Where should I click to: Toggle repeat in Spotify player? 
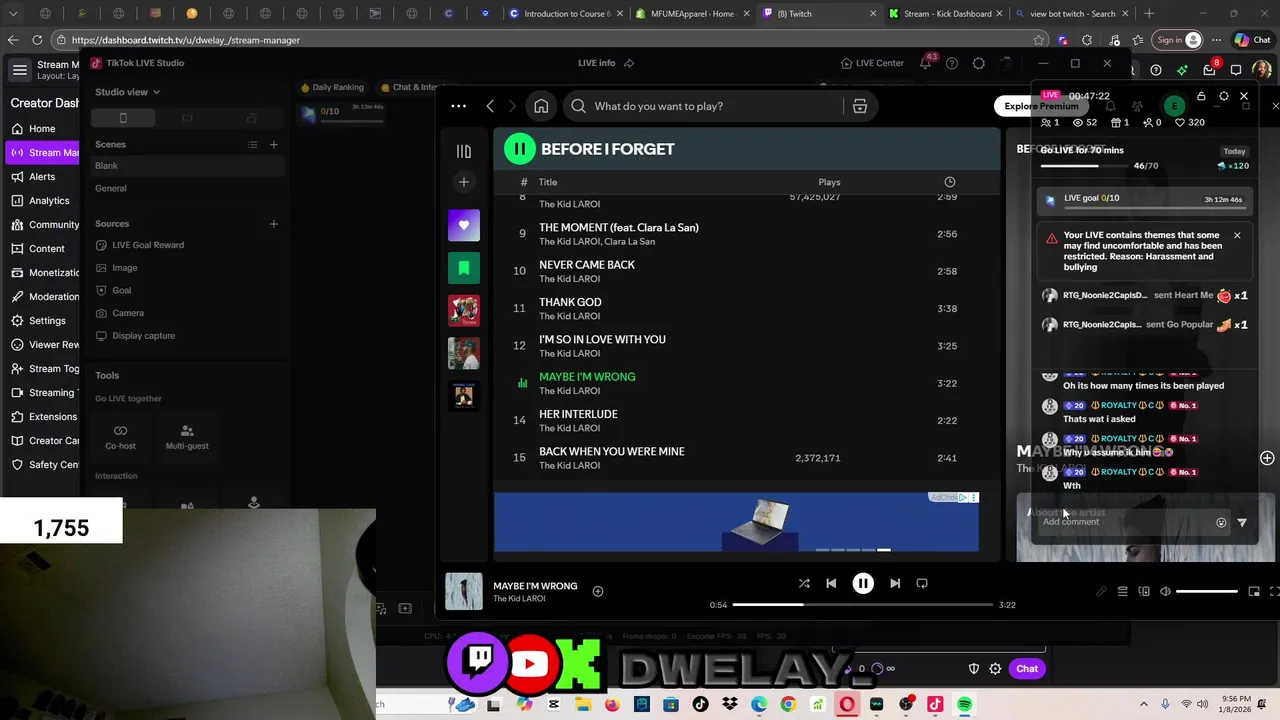922,583
